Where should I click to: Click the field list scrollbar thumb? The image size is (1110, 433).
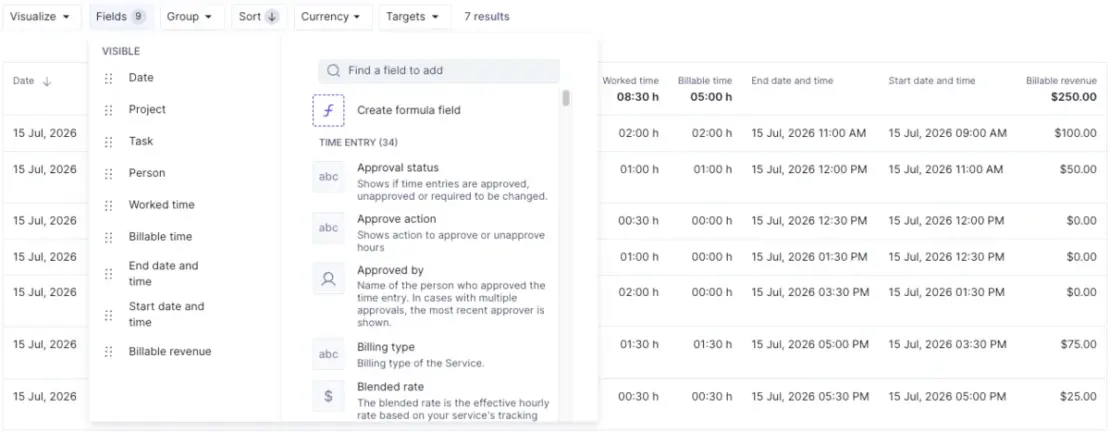point(566,98)
